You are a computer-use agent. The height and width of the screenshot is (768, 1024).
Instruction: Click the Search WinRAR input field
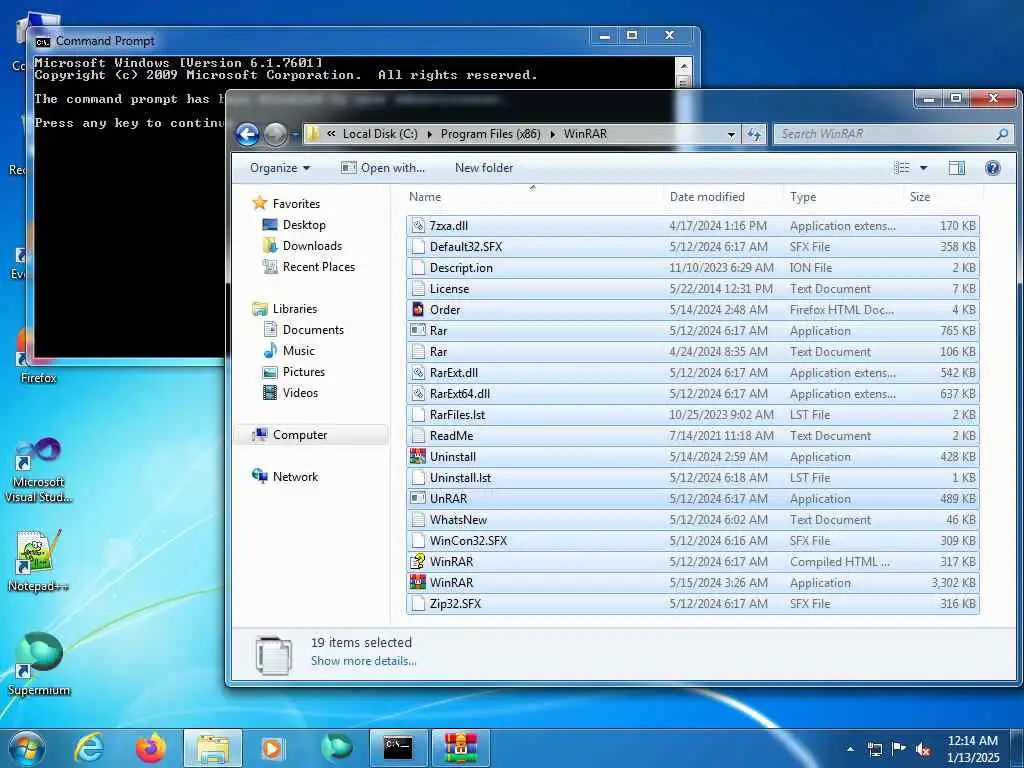[885, 134]
